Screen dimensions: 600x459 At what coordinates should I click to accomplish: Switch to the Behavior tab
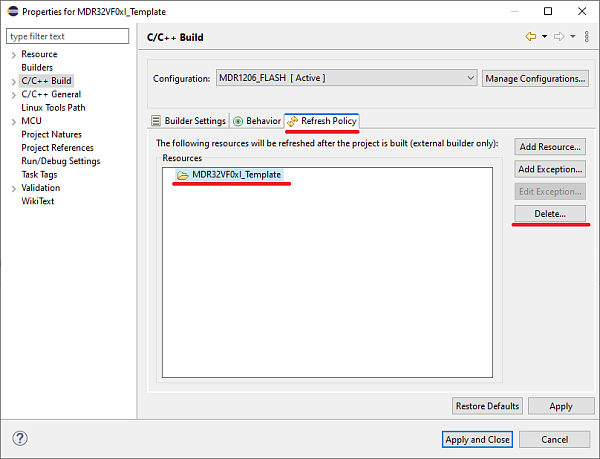click(257, 121)
